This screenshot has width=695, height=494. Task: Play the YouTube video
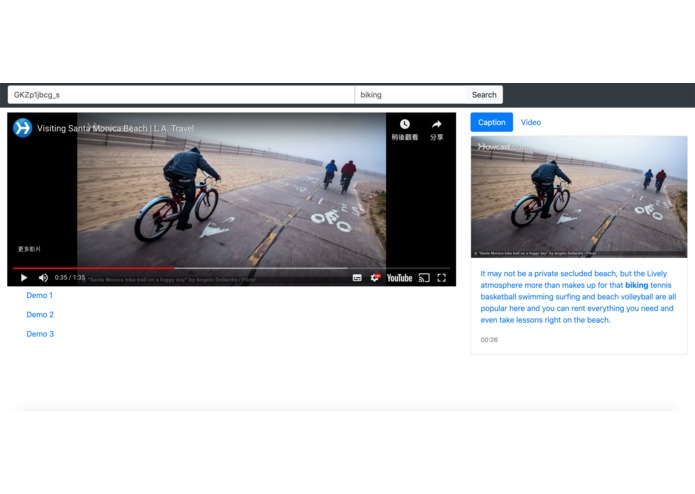(x=24, y=278)
